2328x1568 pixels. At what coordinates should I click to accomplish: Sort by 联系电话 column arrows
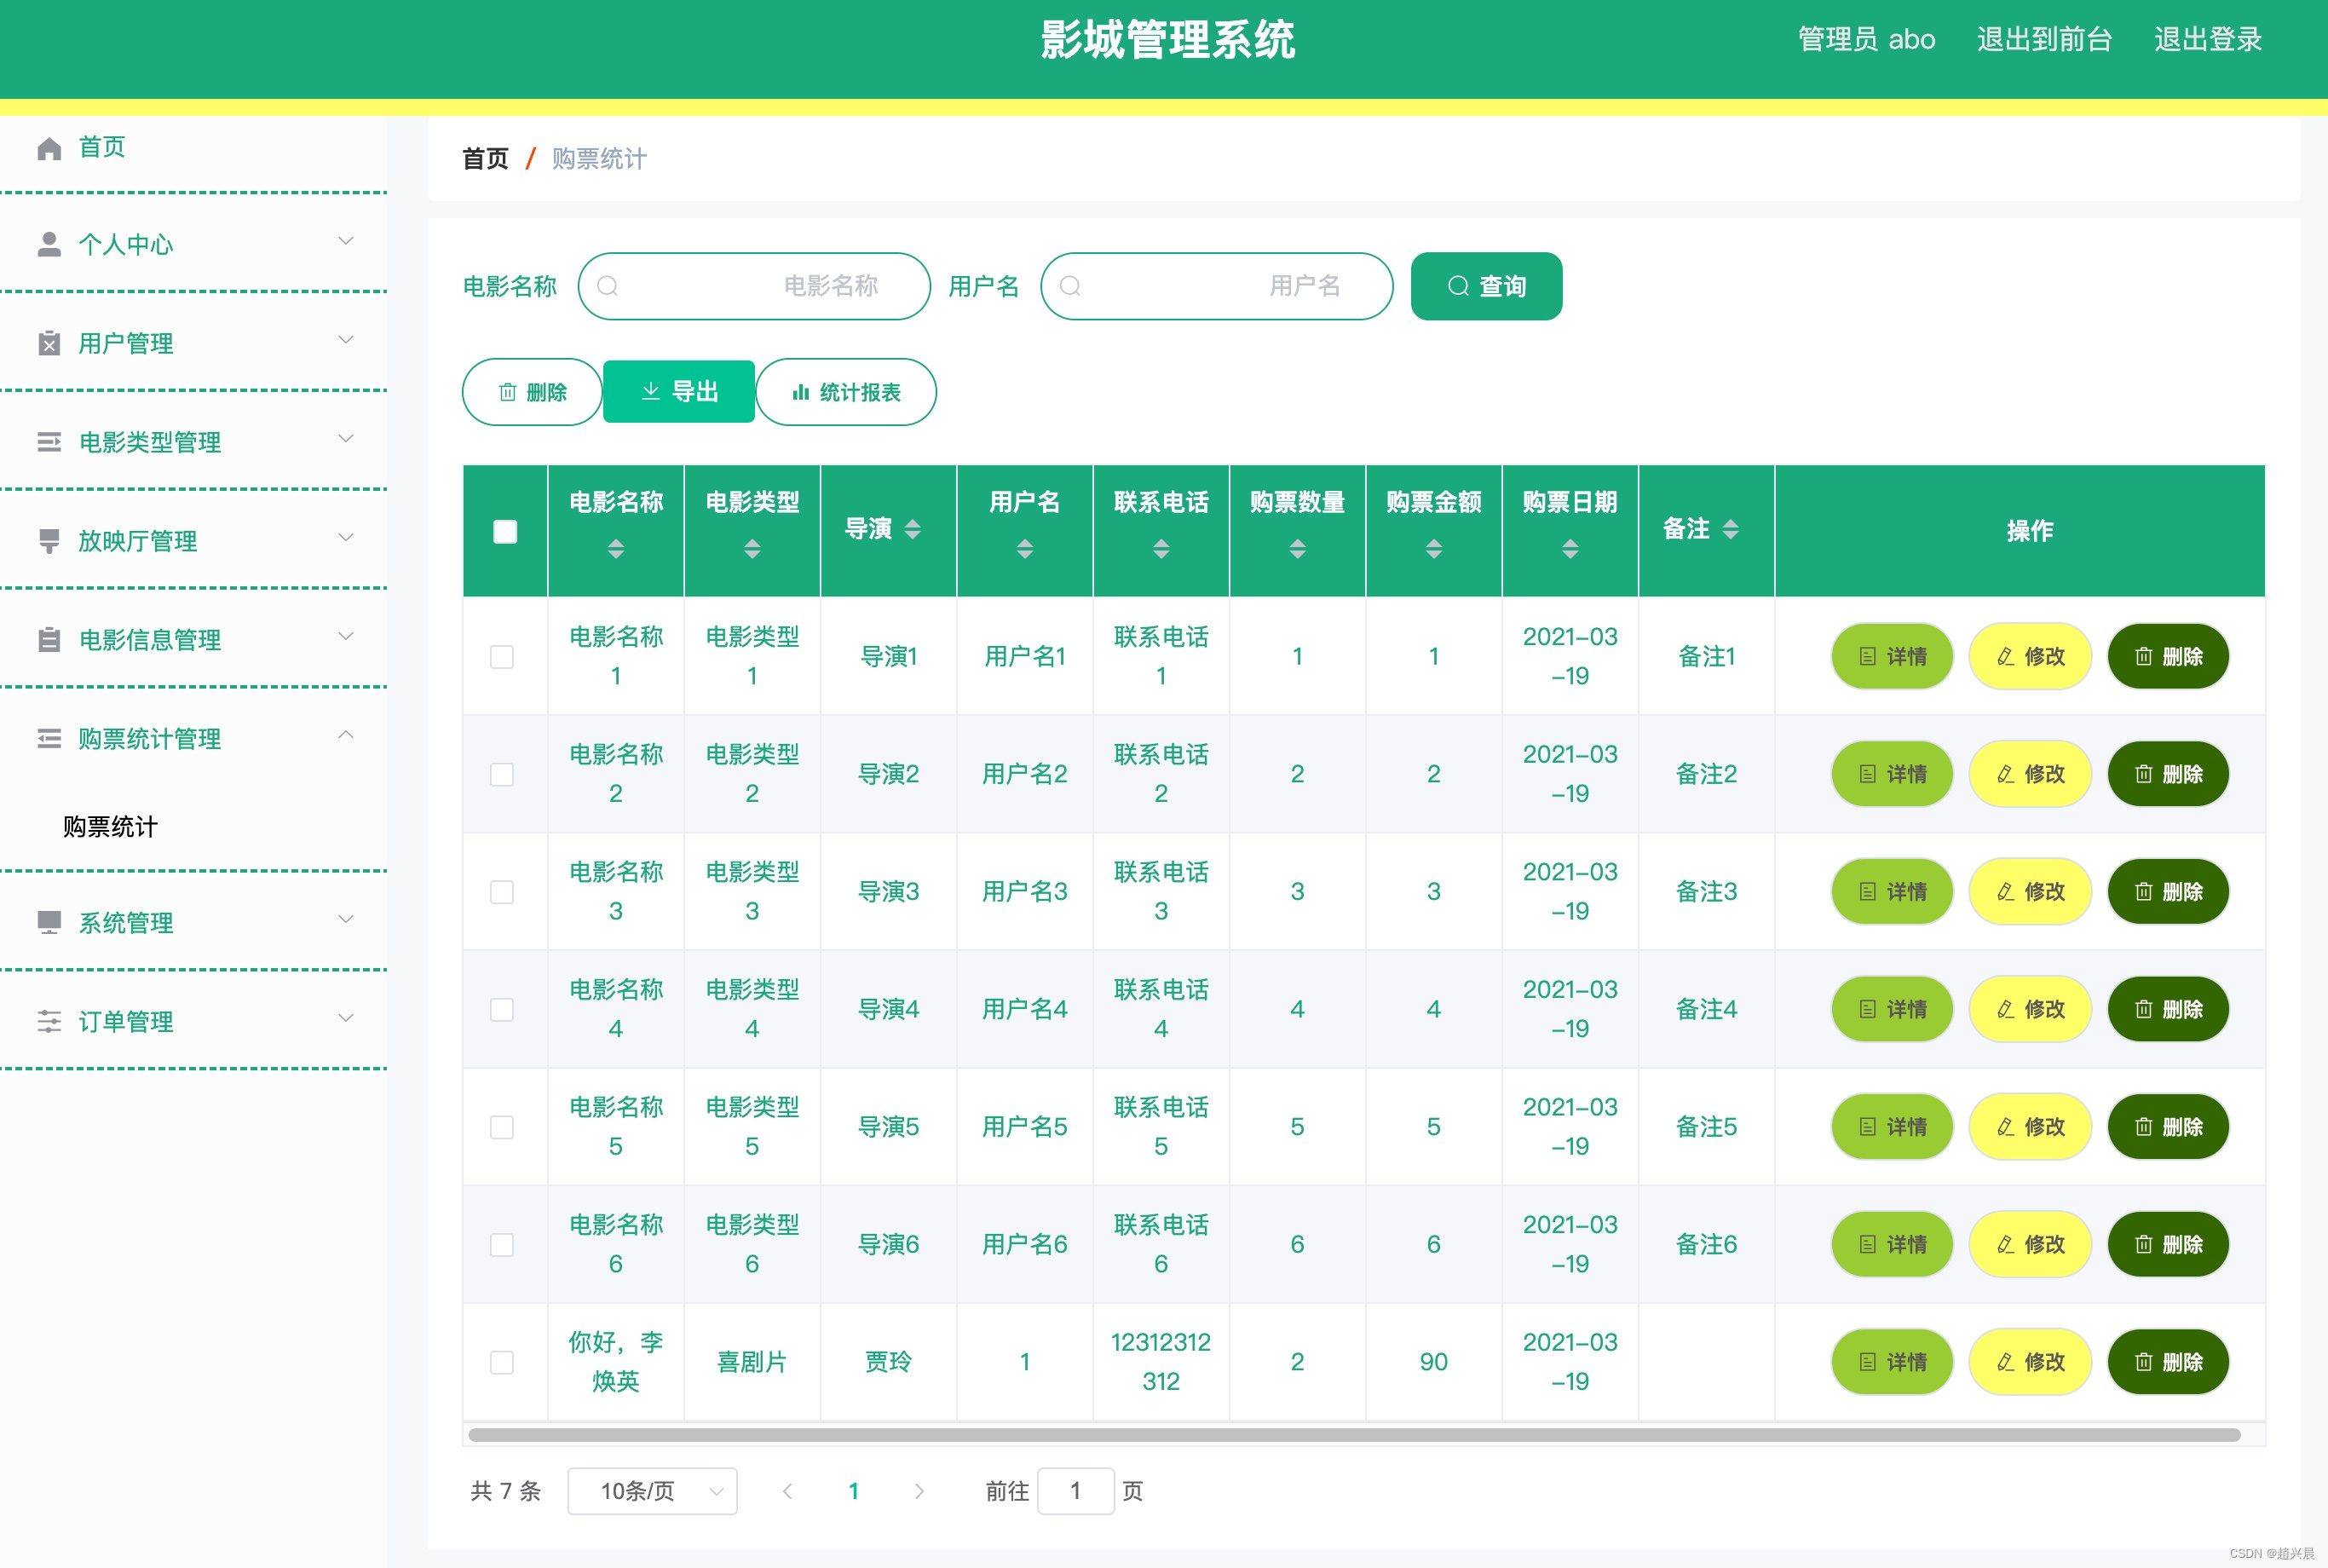pyautogui.click(x=1161, y=548)
